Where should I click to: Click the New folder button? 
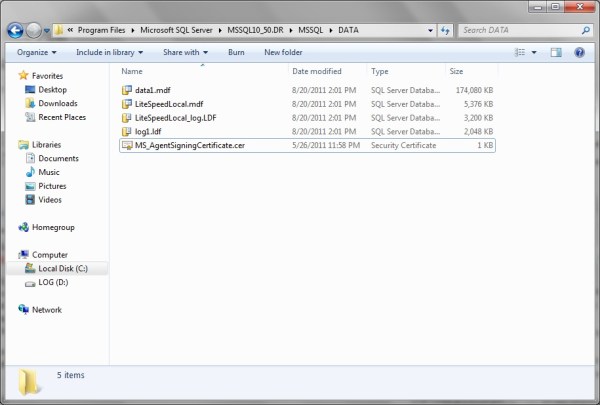click(x=283, y=52)
